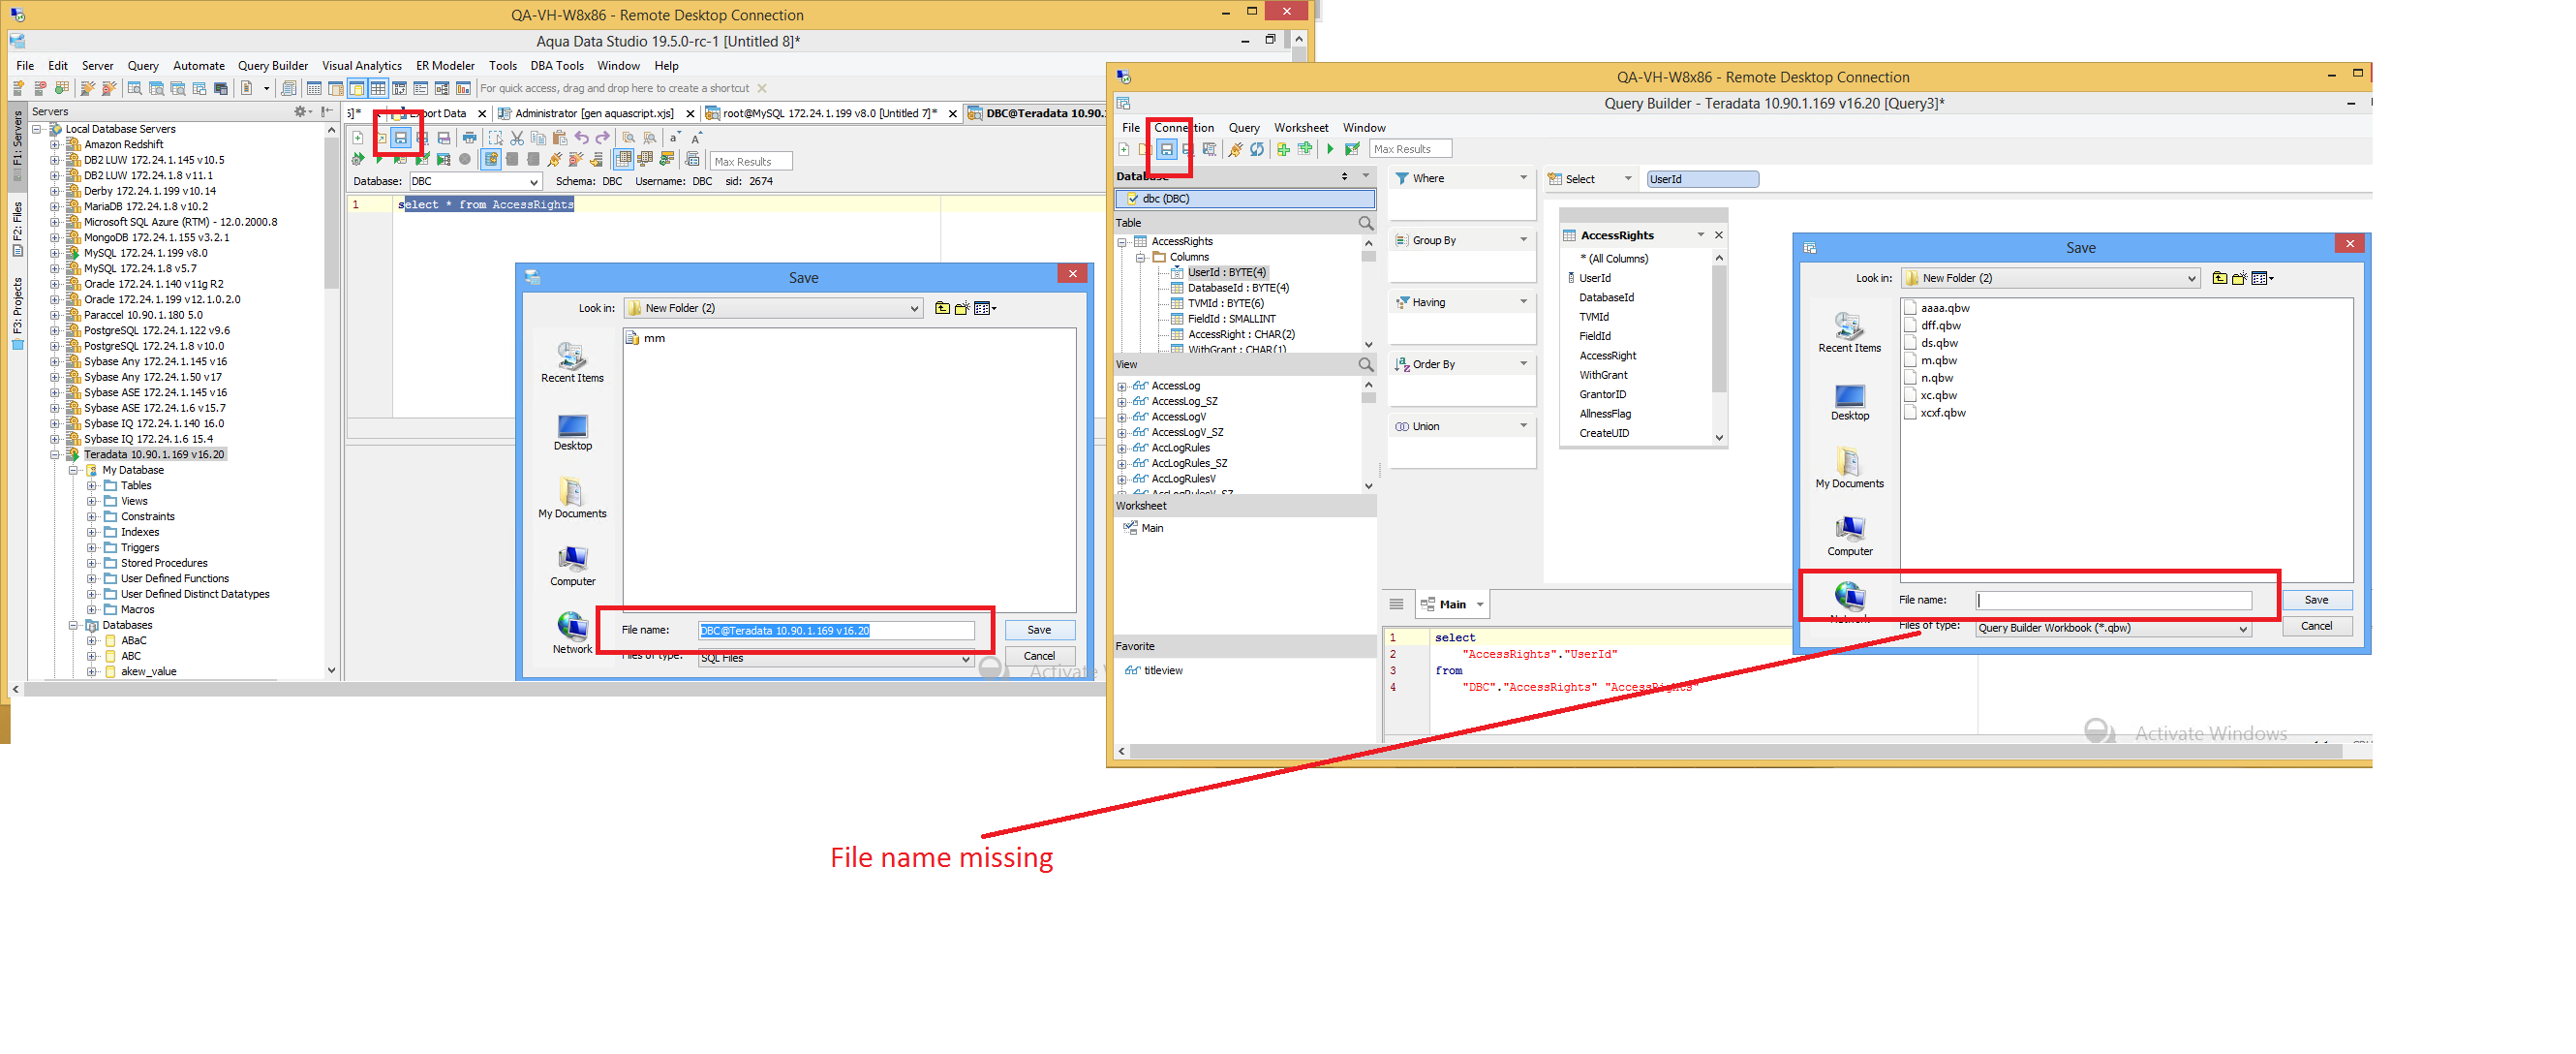This screenshot has width=2576, height=1054.
Task: Click the Table section search magnifier in Query Builder
Action: 1366,223
